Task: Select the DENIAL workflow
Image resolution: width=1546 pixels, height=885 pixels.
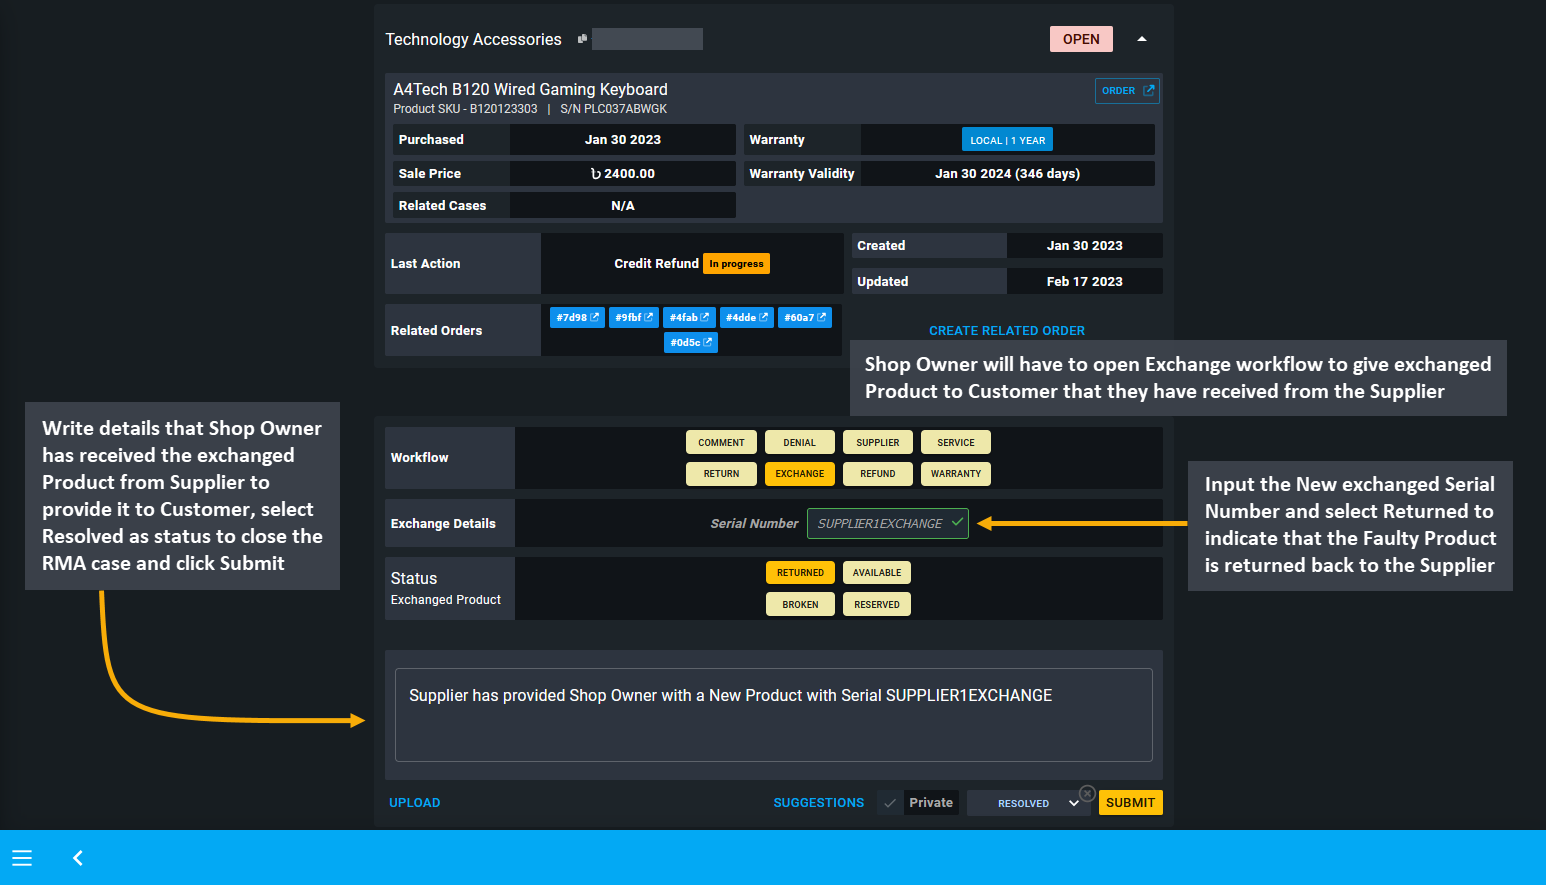Action: 799,442
